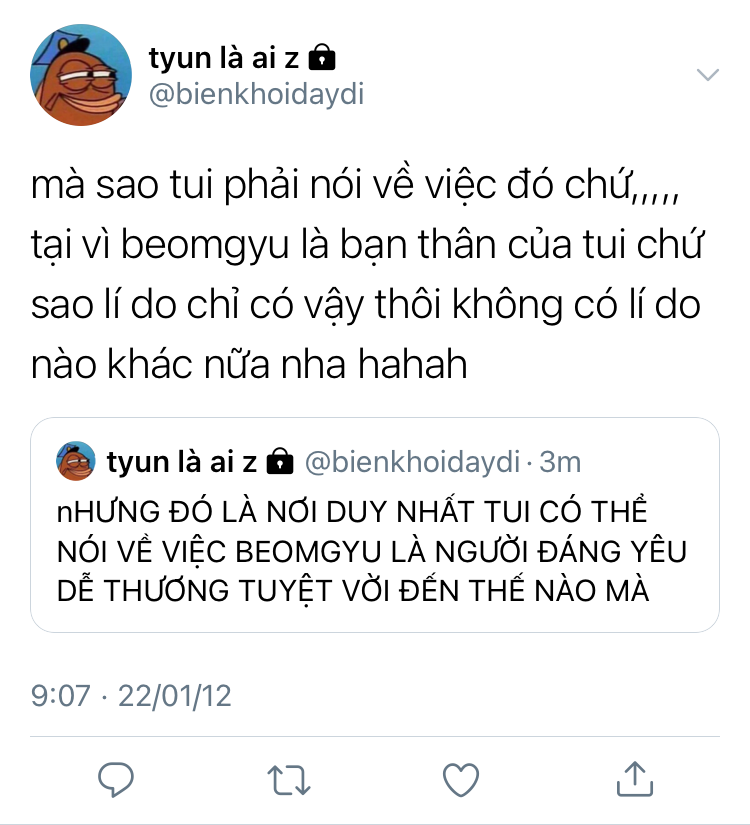Like the tweet with the heart icon
750x825 pixels.
coord(461,779)
